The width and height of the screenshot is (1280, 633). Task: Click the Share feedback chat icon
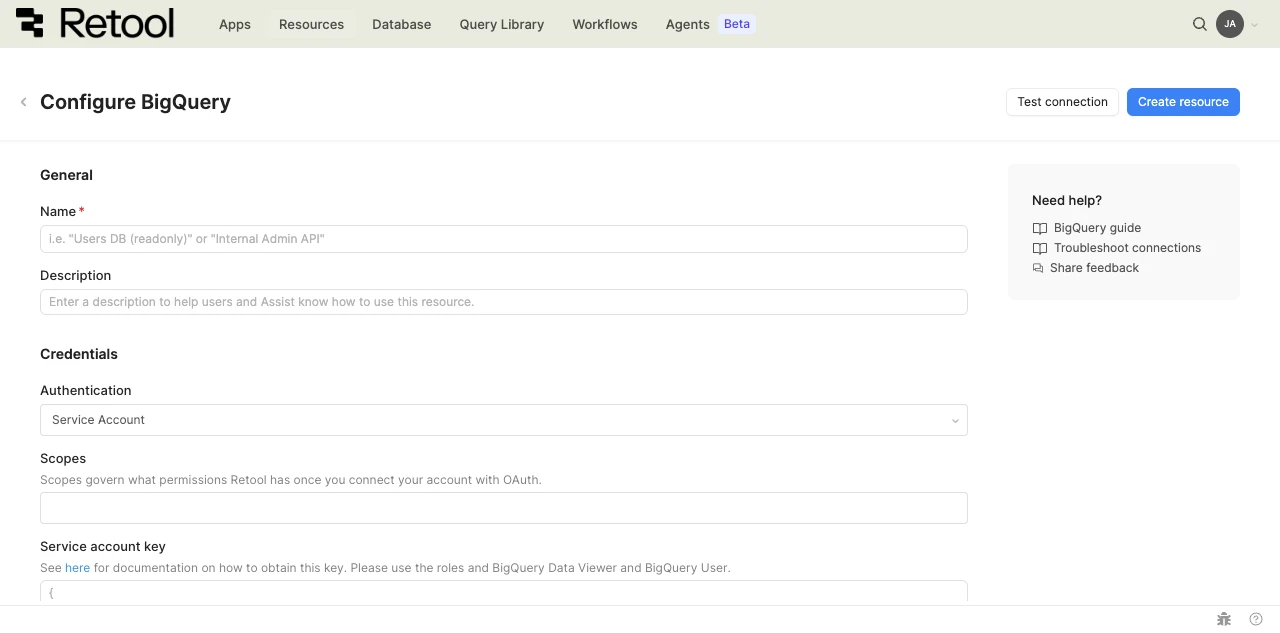(x=1038, y=268)
